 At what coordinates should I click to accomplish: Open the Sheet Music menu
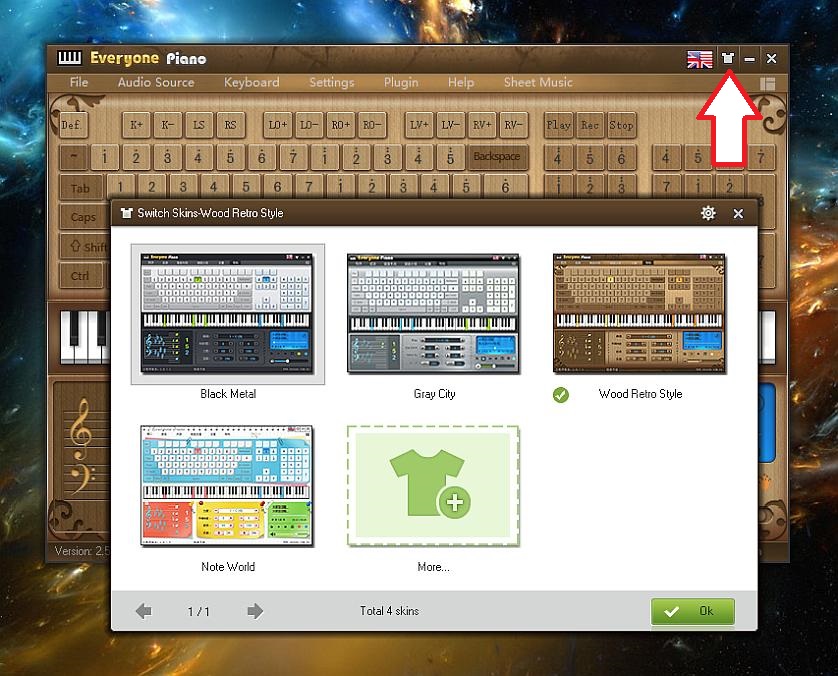(x=538, y=82)
